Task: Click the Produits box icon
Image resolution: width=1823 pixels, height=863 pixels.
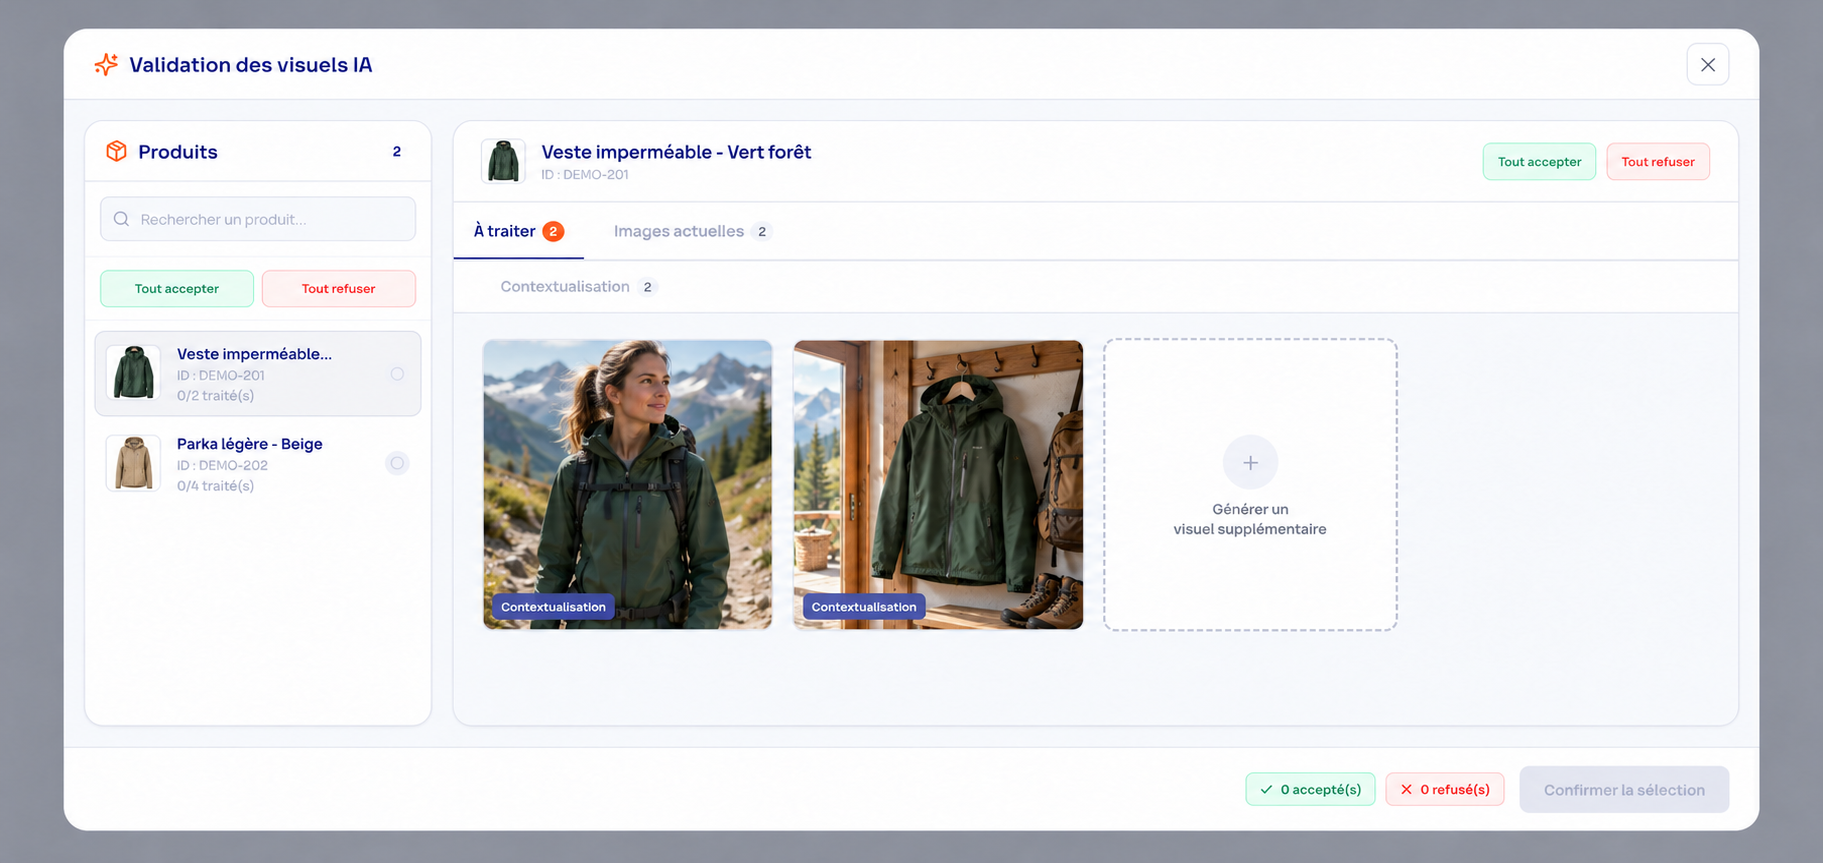Action: point(117,151)
